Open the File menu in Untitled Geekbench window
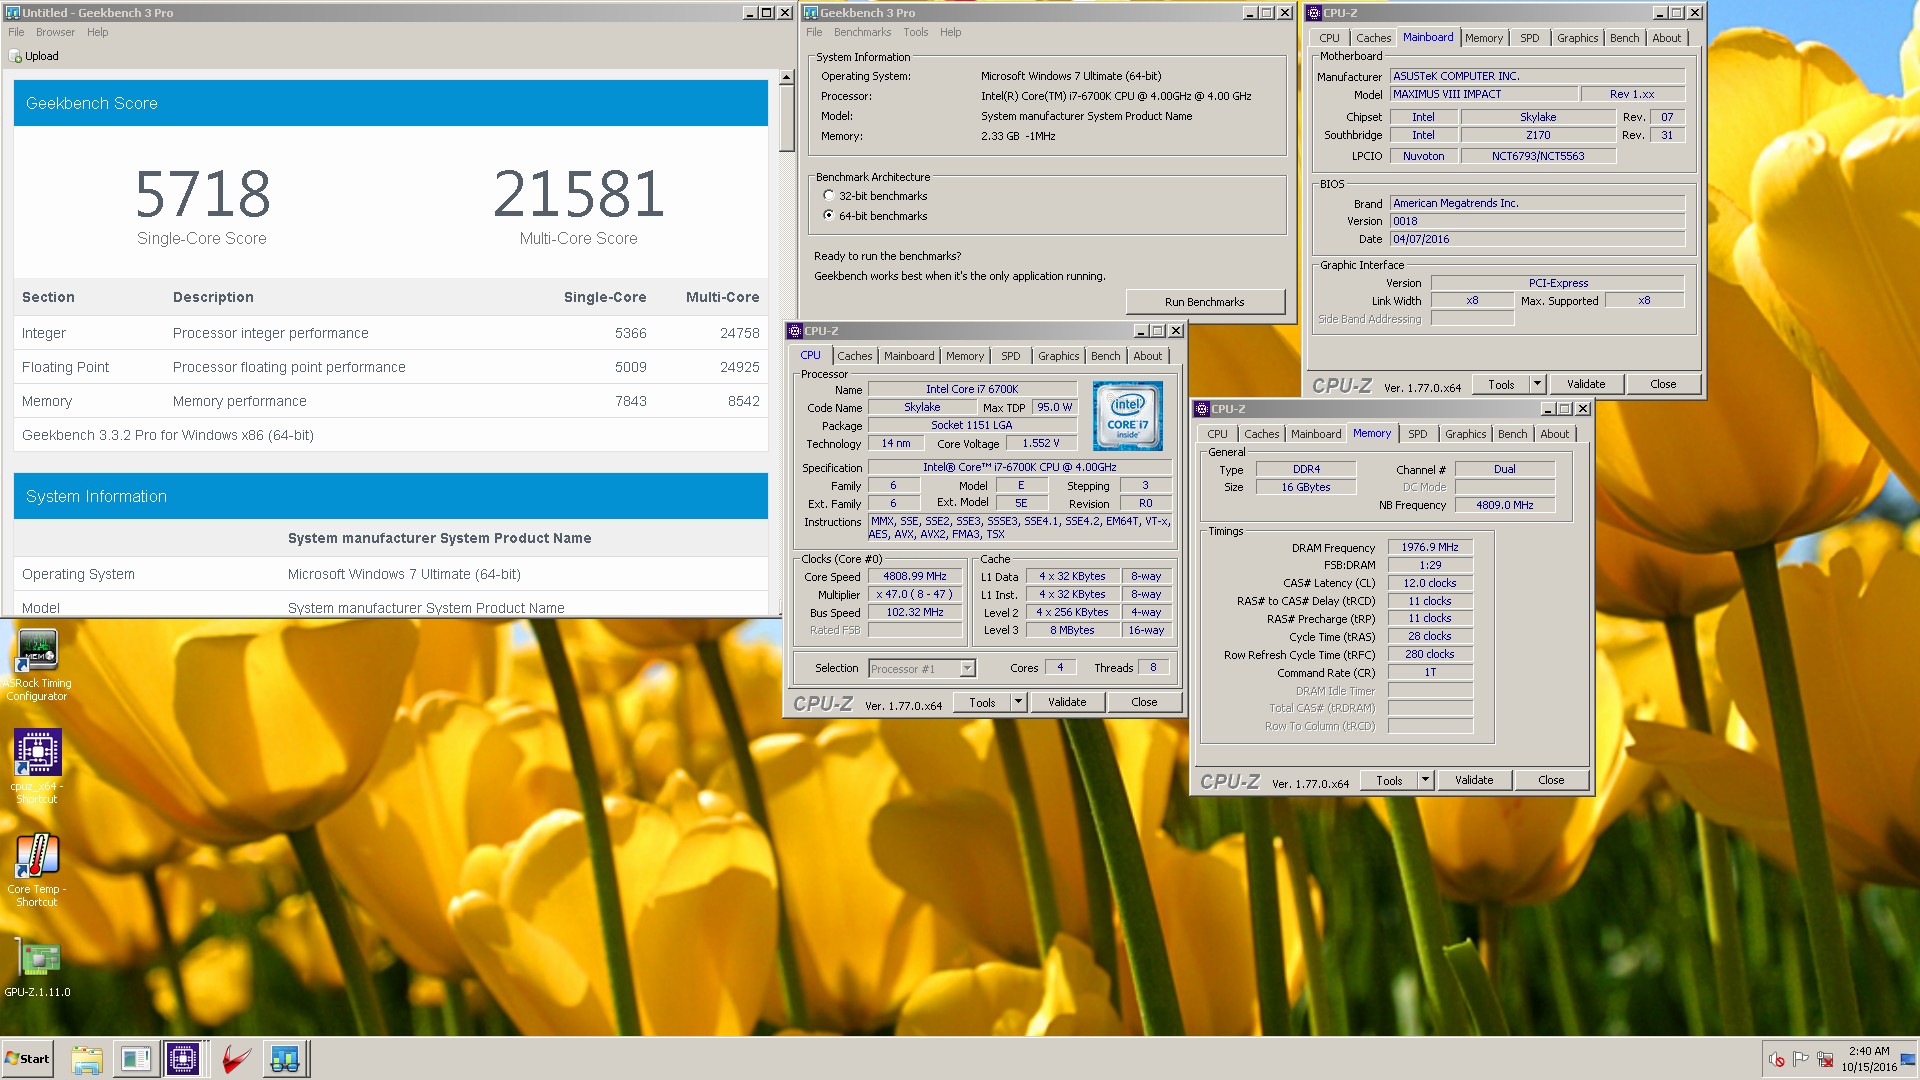This screenshot has height=1080, width=1920. (16, 32)
